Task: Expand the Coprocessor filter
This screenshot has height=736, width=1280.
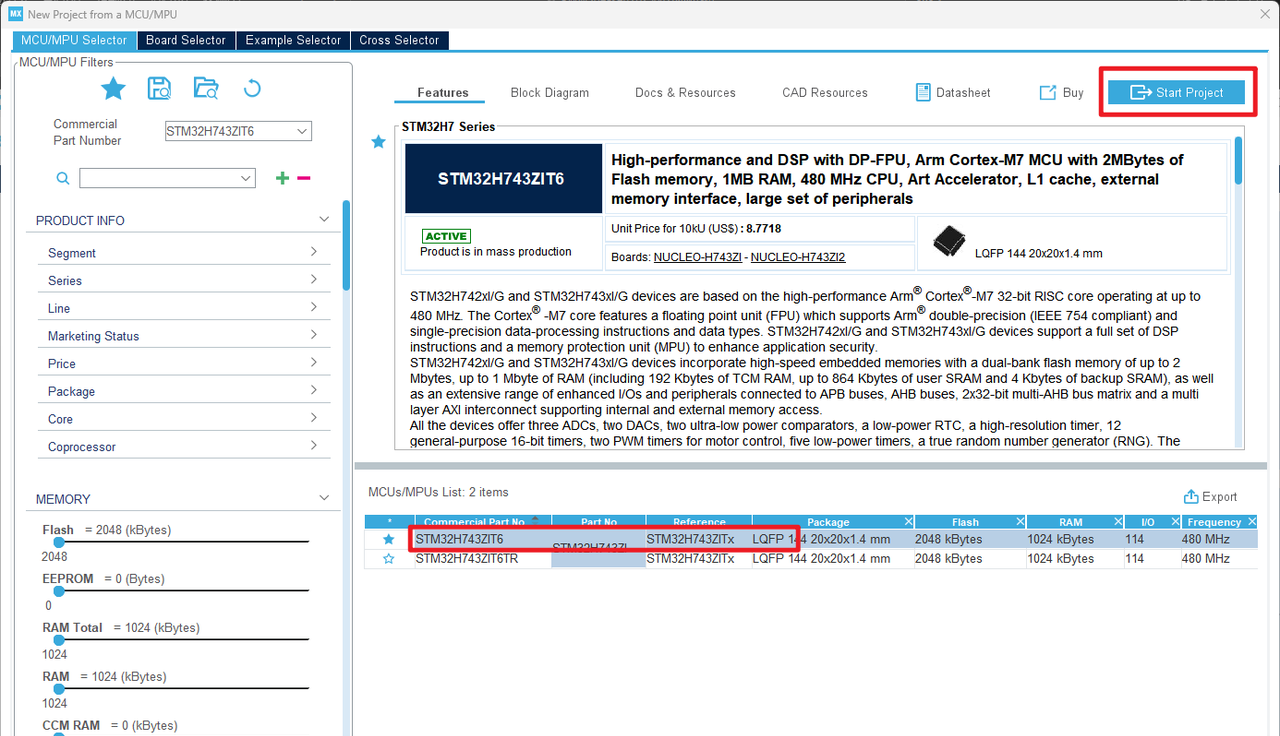Action: point(313,446)
